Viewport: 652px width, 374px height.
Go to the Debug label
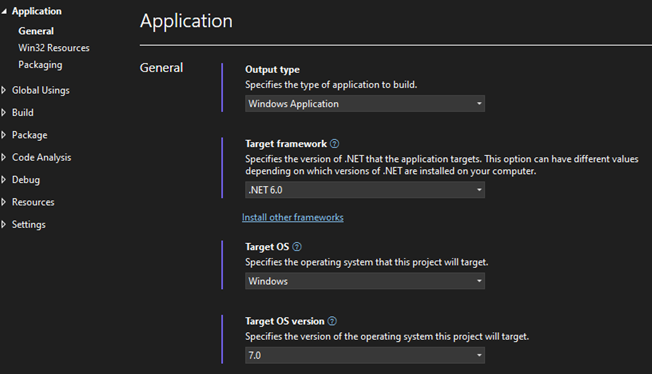(x=26, y=180)
